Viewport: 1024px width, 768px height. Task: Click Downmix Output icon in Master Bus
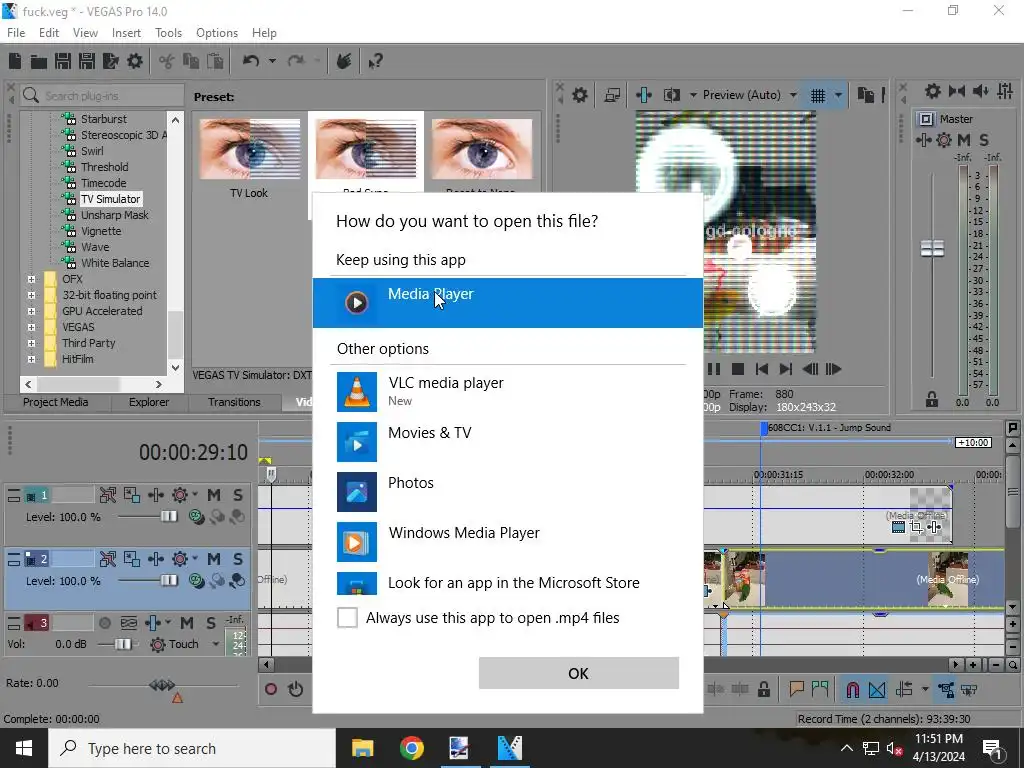coord(957,91)
